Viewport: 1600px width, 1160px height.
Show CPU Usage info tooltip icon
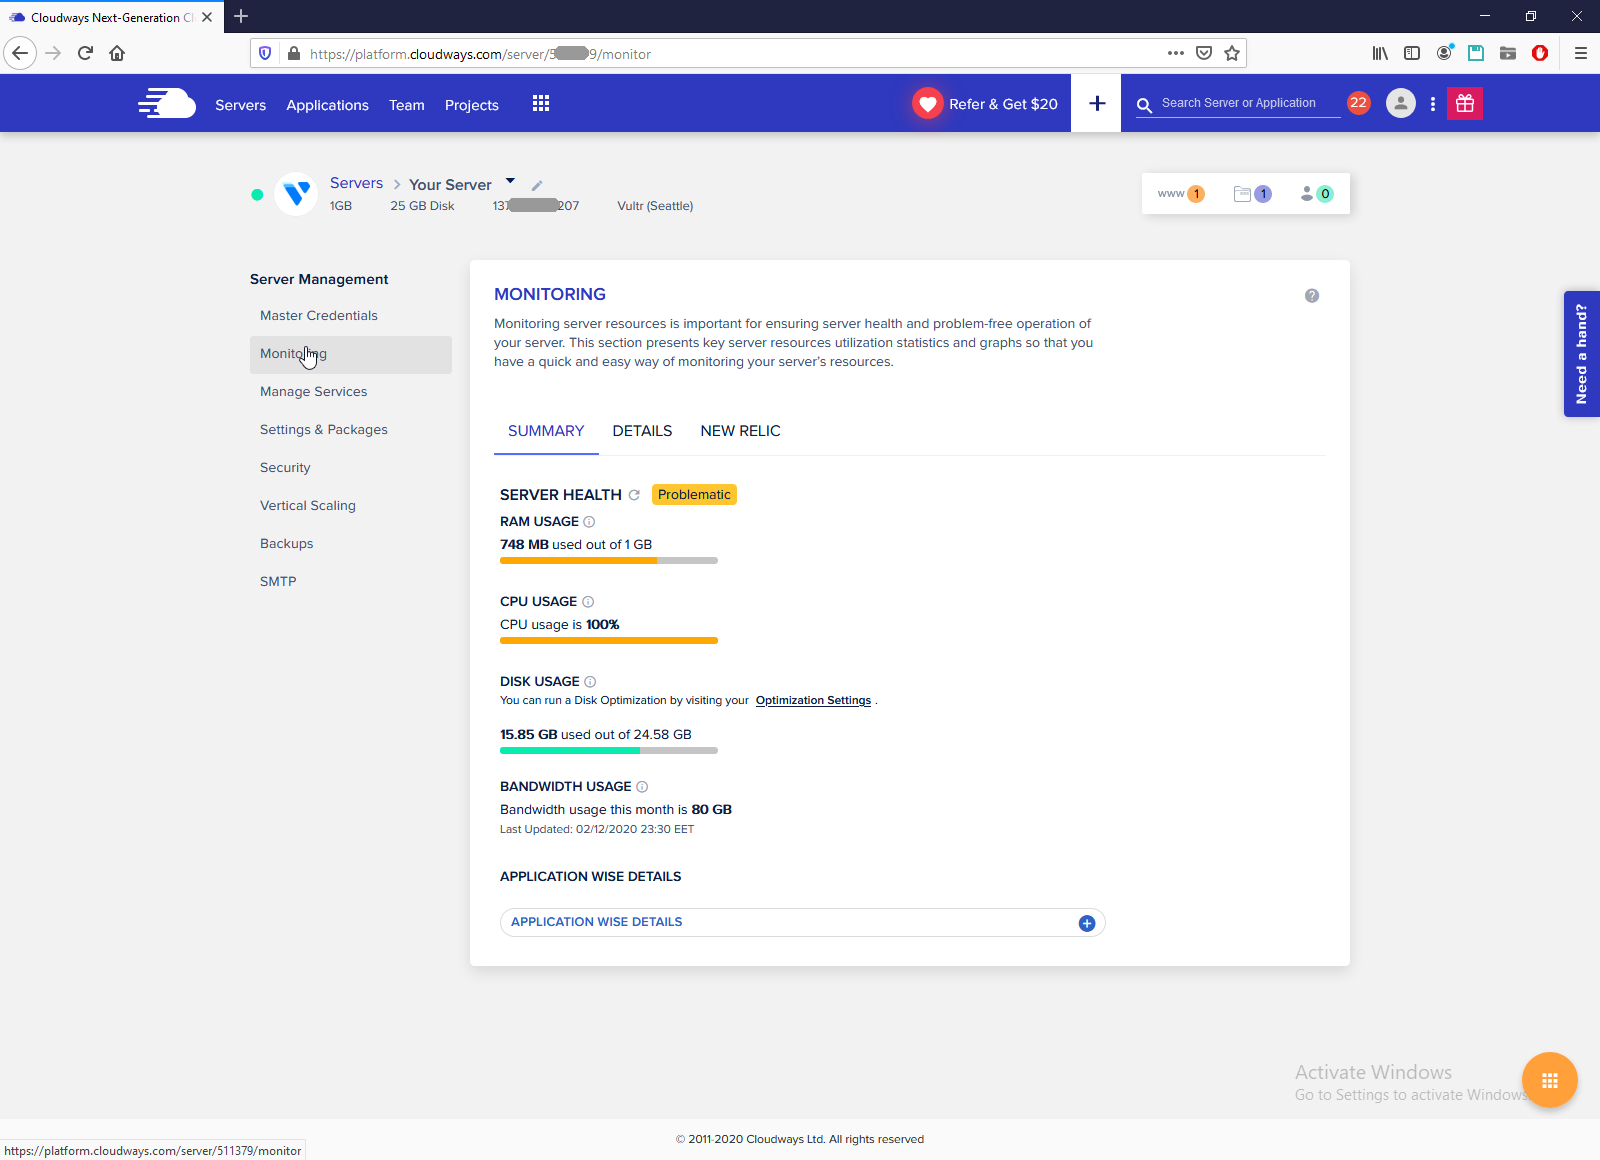(x=588, y=602)
